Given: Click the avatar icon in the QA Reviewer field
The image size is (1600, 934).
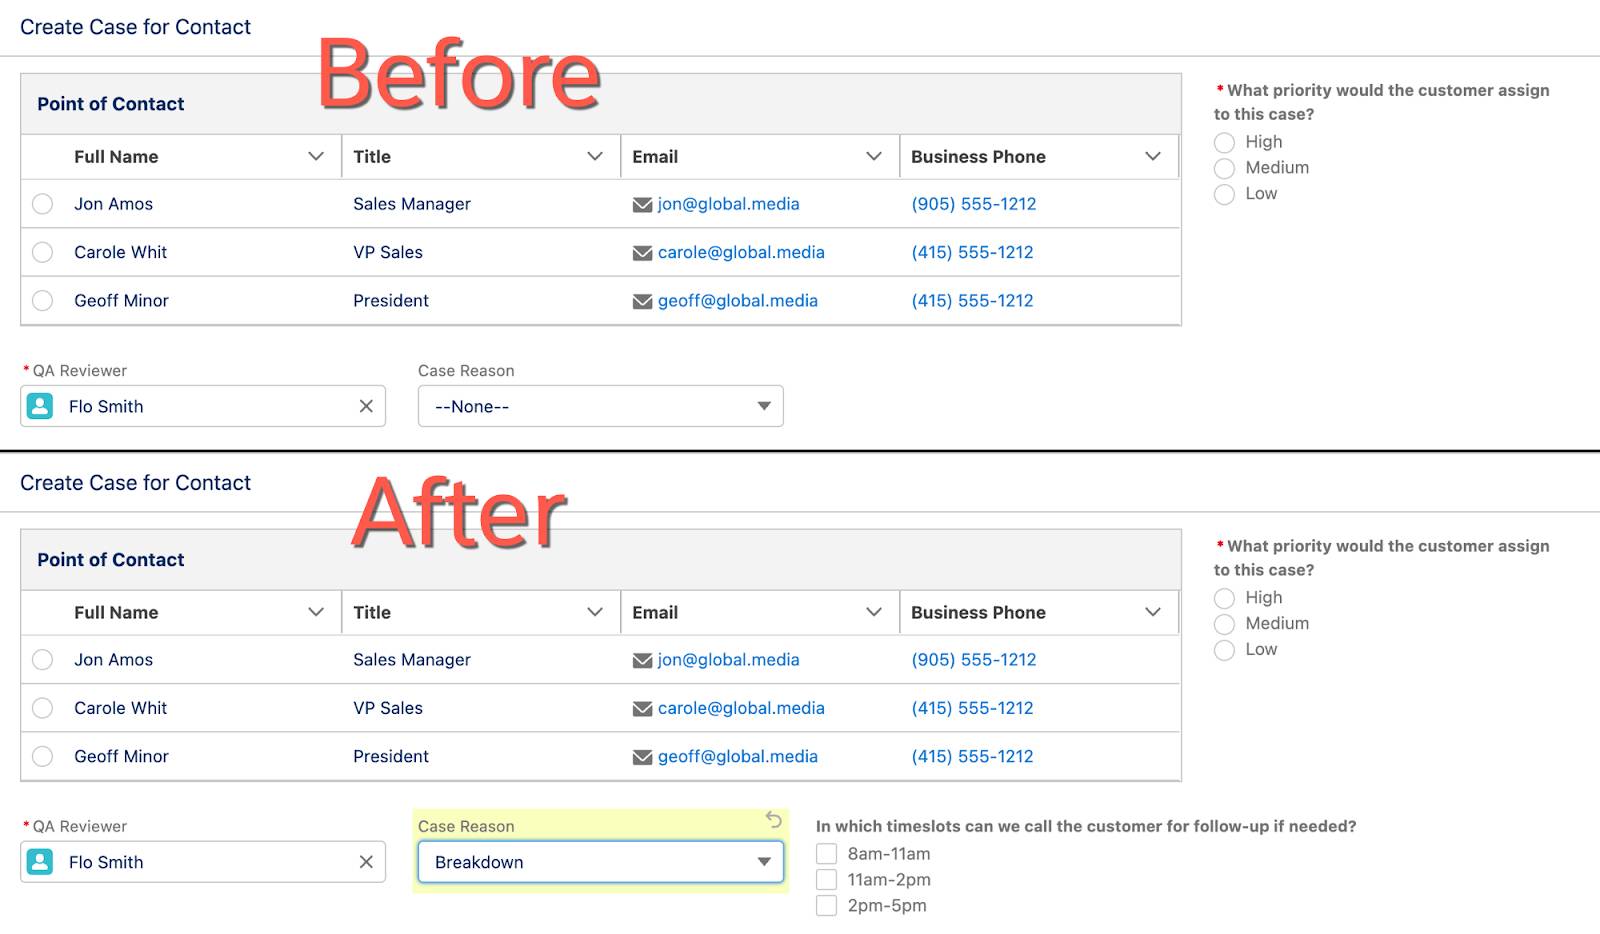Looking at the screenshot, I should point(40,406).
